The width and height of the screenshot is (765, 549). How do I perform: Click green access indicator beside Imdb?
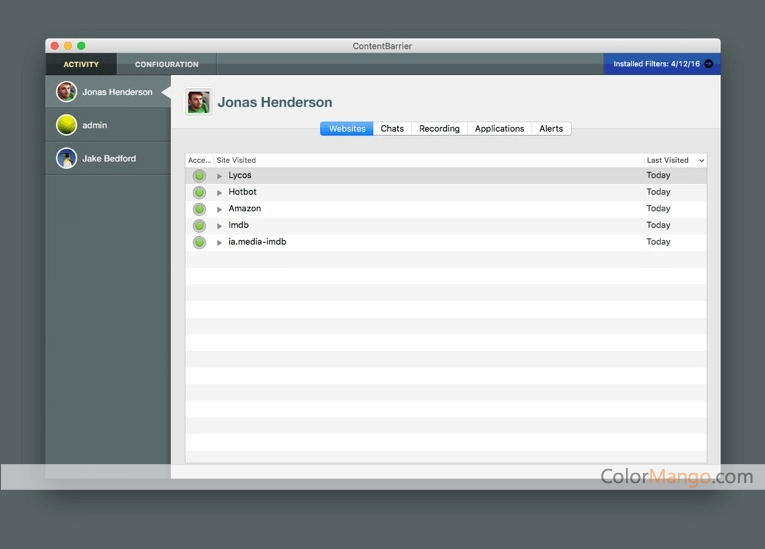[x=199, y=225]
